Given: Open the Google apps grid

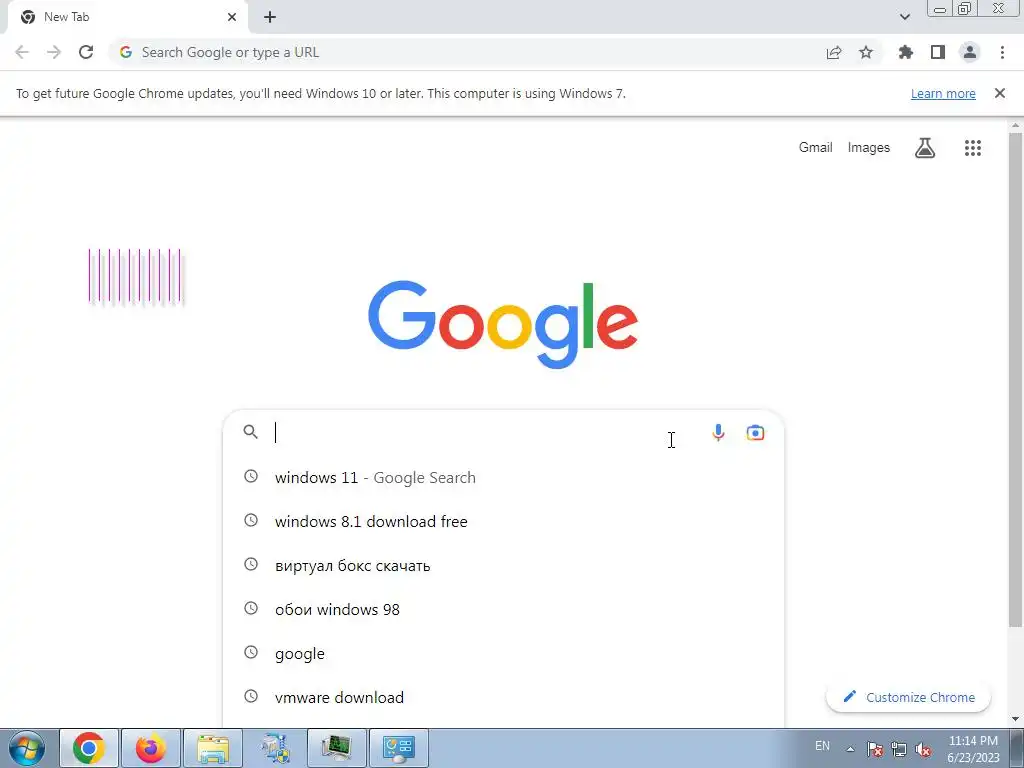Looking at the screenshot, I should [x=973, y=148].
